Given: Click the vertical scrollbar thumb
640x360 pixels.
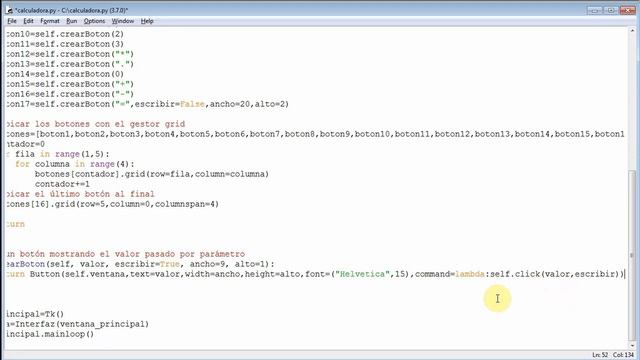Looking at the screenshot, I should pos(632,255).
